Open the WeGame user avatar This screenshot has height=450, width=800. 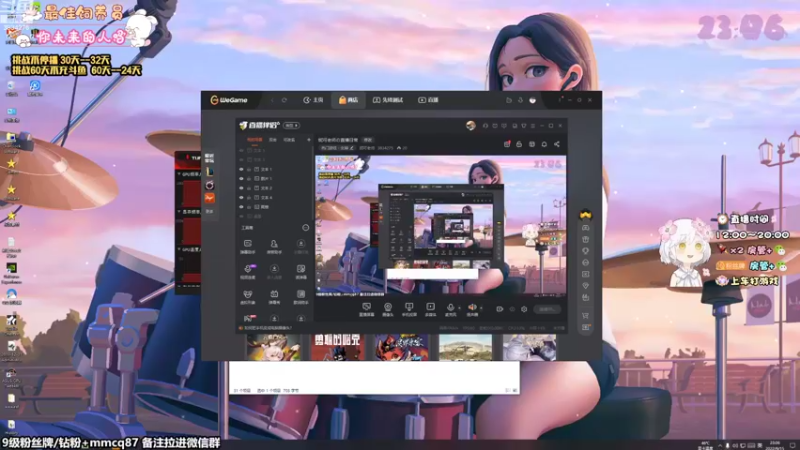pos(533,100)
